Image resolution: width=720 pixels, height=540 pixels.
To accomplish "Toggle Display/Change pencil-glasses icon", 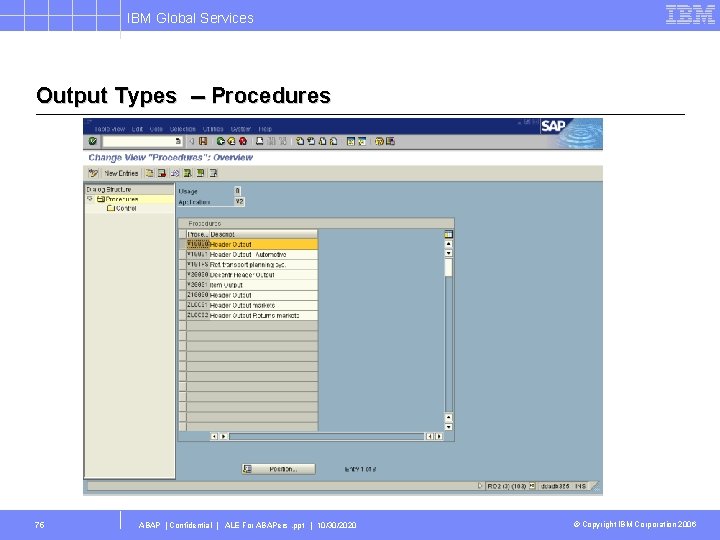I will pyautogui.click(x=93, y=173).
